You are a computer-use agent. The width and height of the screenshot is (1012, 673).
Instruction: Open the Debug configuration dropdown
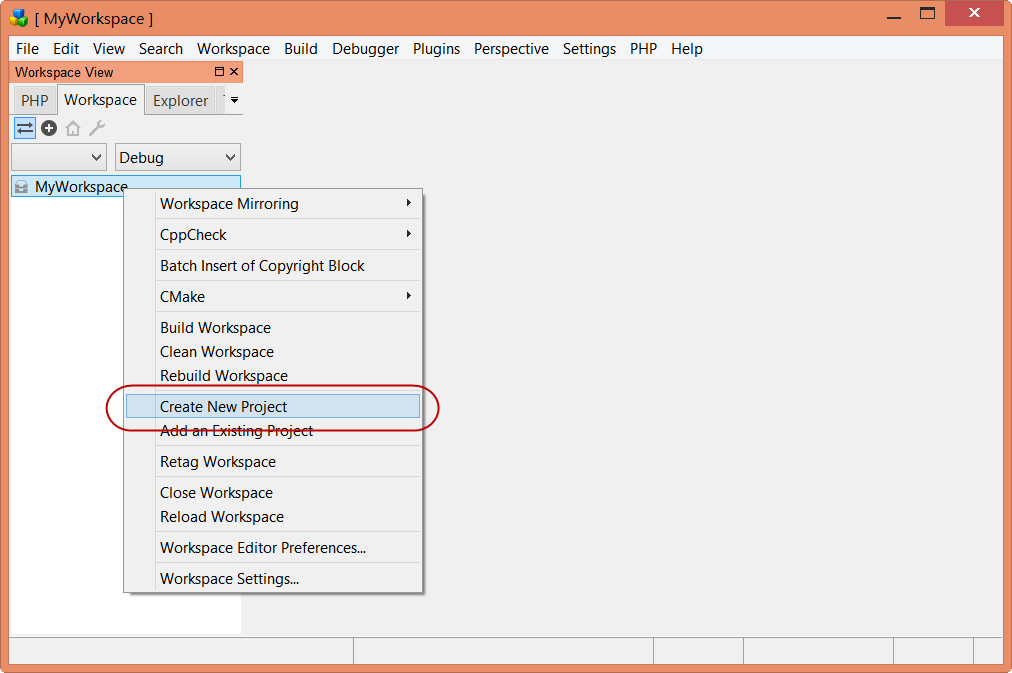pos(177,157)
